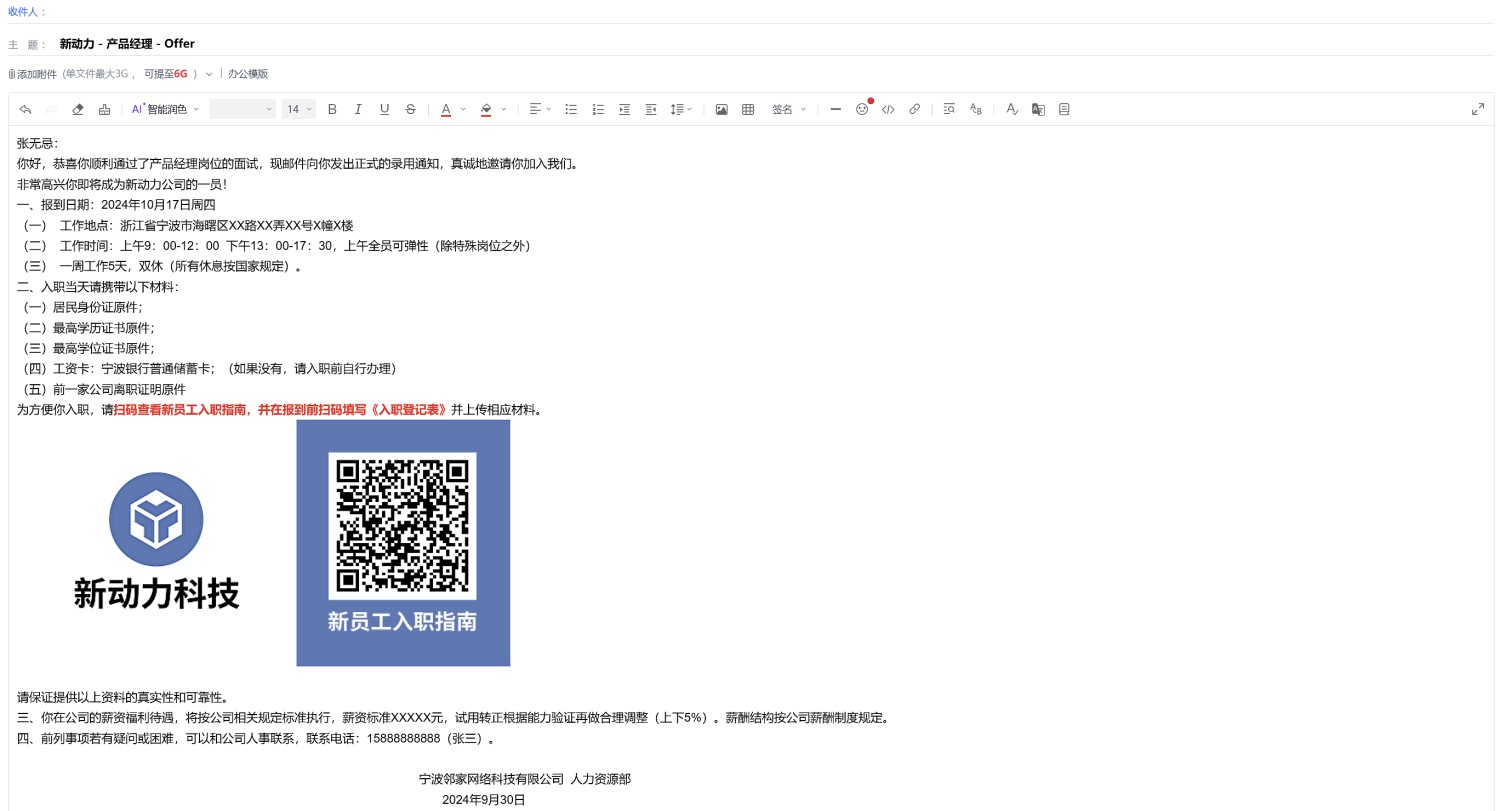Click the subject field 新动力 - 产品经理 - Offer
1500x811 pixels.
127,44
